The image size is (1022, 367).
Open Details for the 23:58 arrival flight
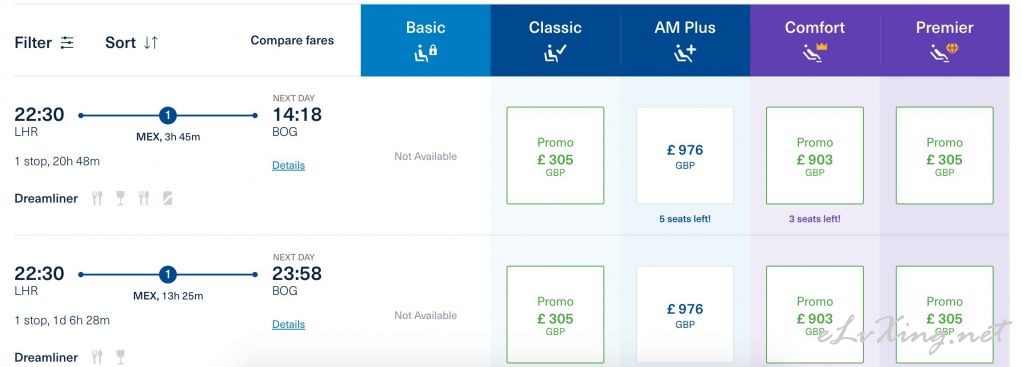pyautogui.click(x=288, y=325)
